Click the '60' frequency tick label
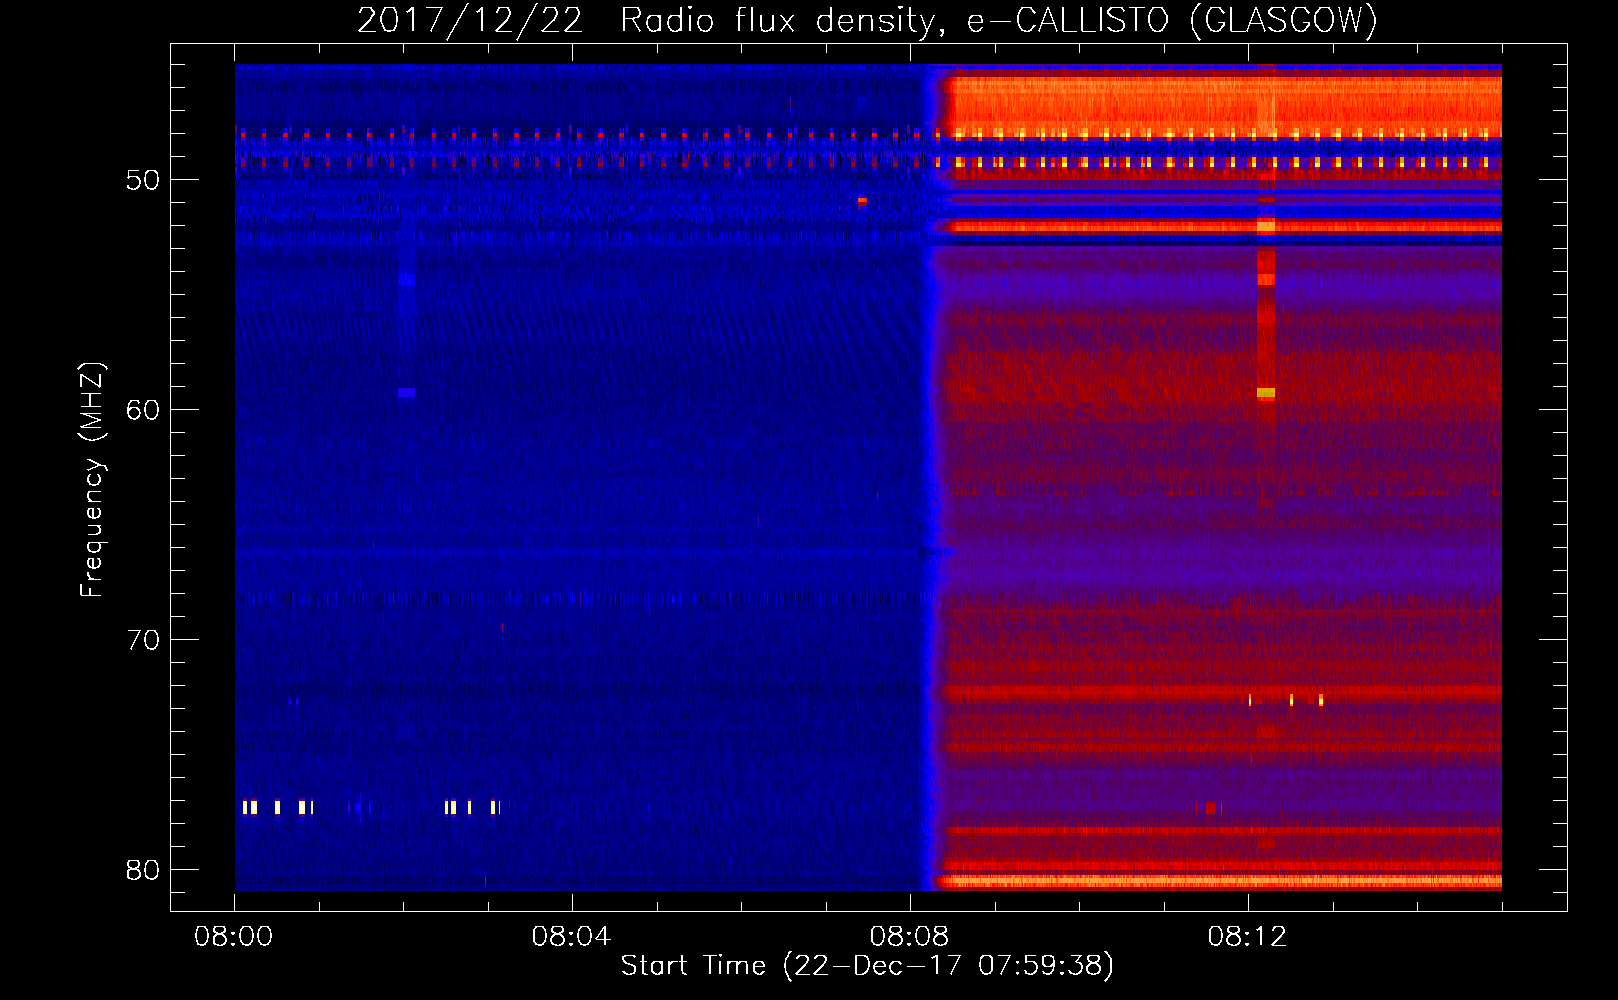 tap(143, 410)
